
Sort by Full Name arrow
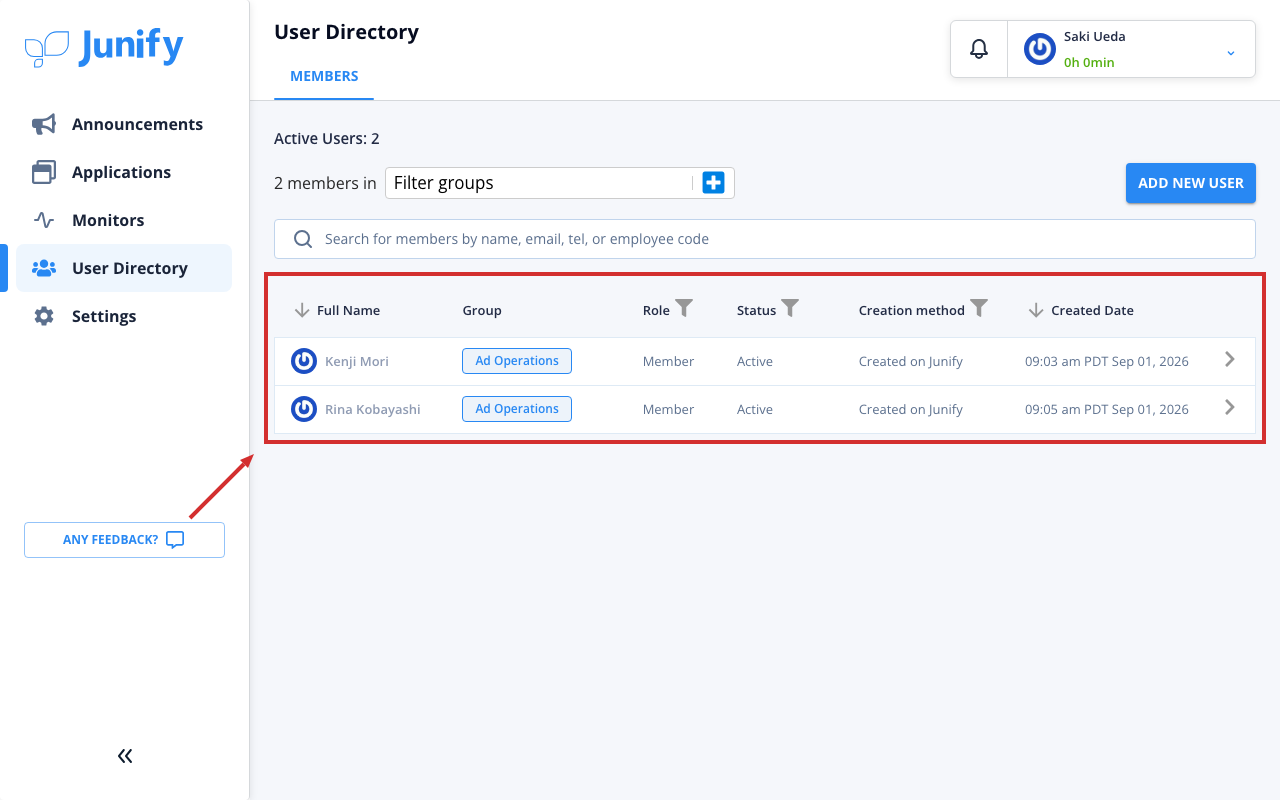point(302,310)
